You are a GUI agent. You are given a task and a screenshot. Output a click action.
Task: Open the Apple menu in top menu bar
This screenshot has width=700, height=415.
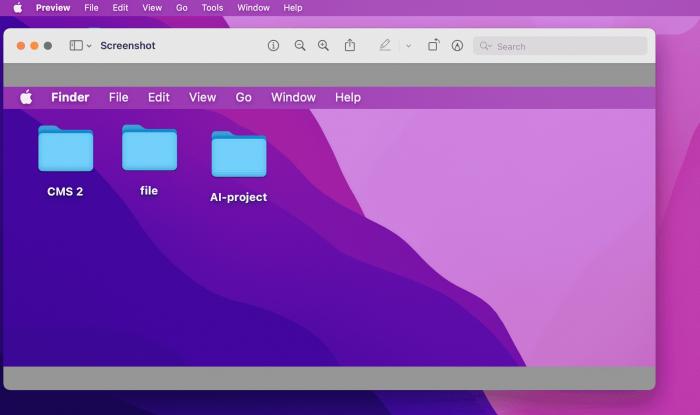(18, 8)
